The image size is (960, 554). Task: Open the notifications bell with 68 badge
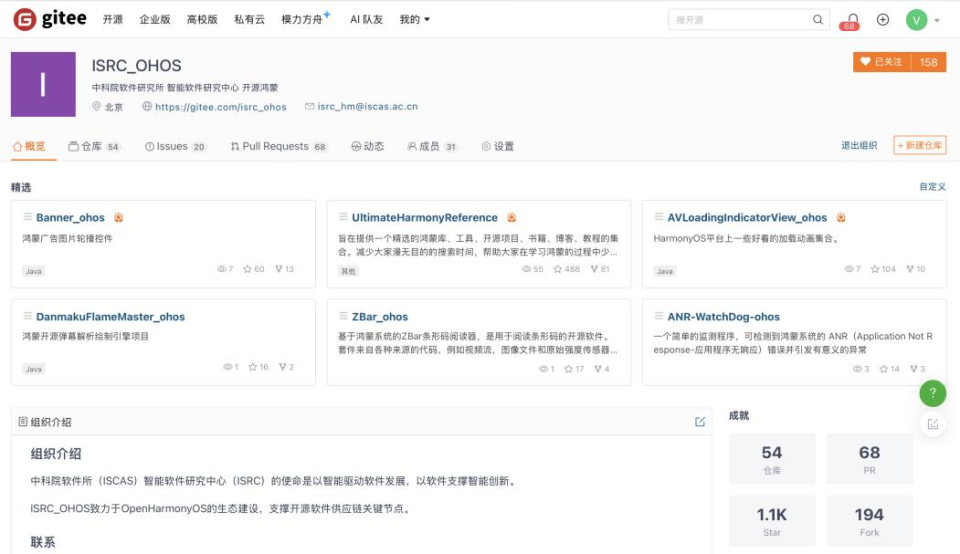850,21
